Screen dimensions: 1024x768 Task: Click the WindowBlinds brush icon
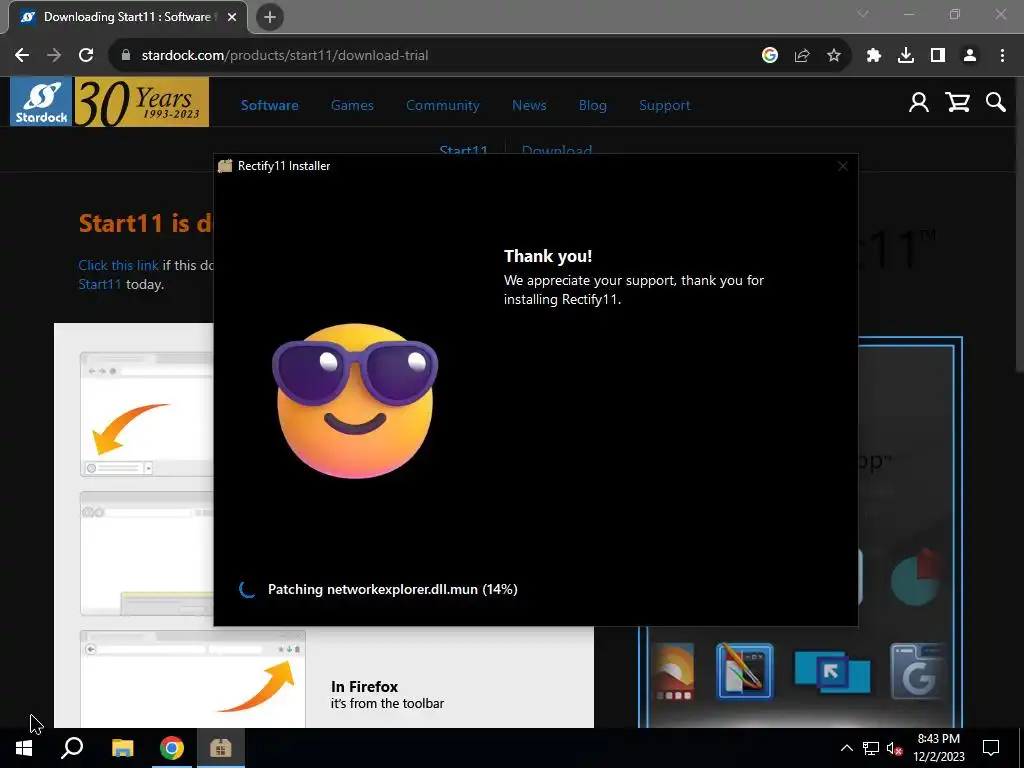tap(744, 672)
